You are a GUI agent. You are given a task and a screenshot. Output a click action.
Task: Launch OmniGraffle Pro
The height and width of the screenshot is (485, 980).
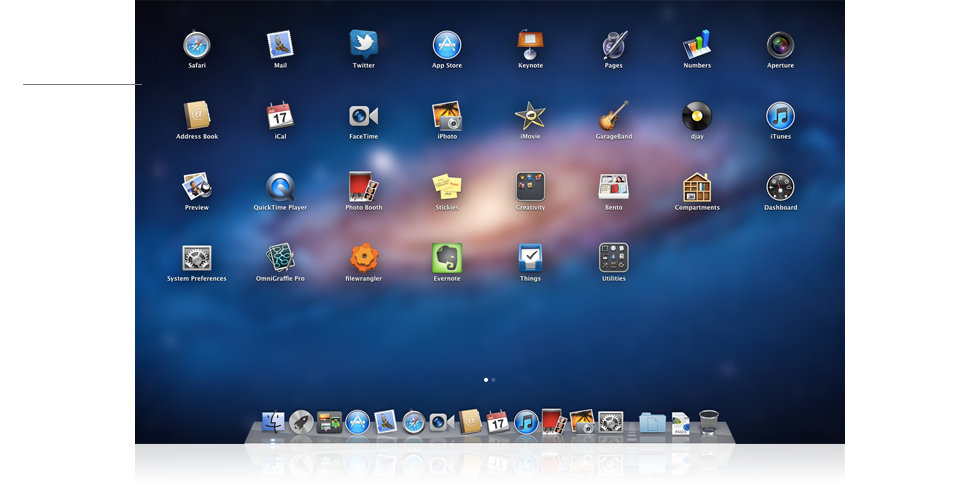[280, 258]
